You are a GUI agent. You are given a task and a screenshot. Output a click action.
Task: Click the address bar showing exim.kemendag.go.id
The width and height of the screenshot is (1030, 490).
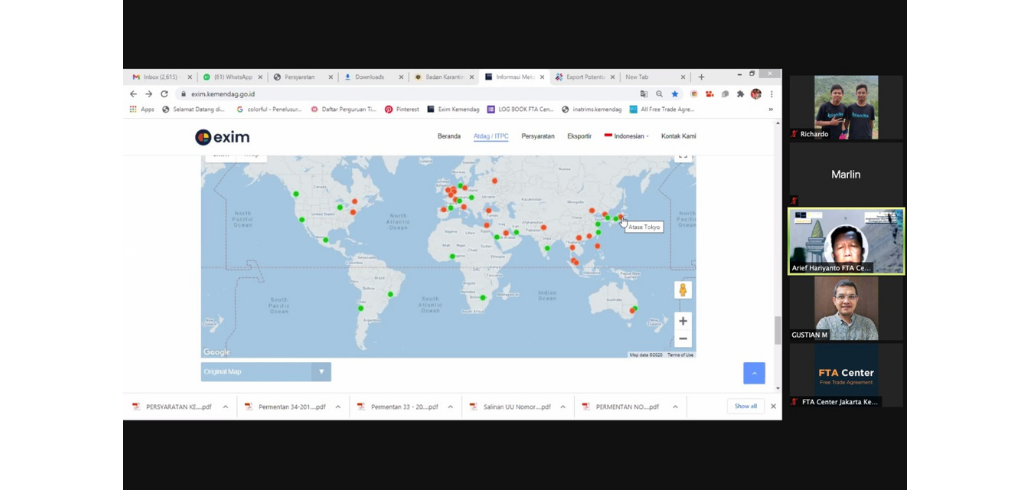pos(400,94)
